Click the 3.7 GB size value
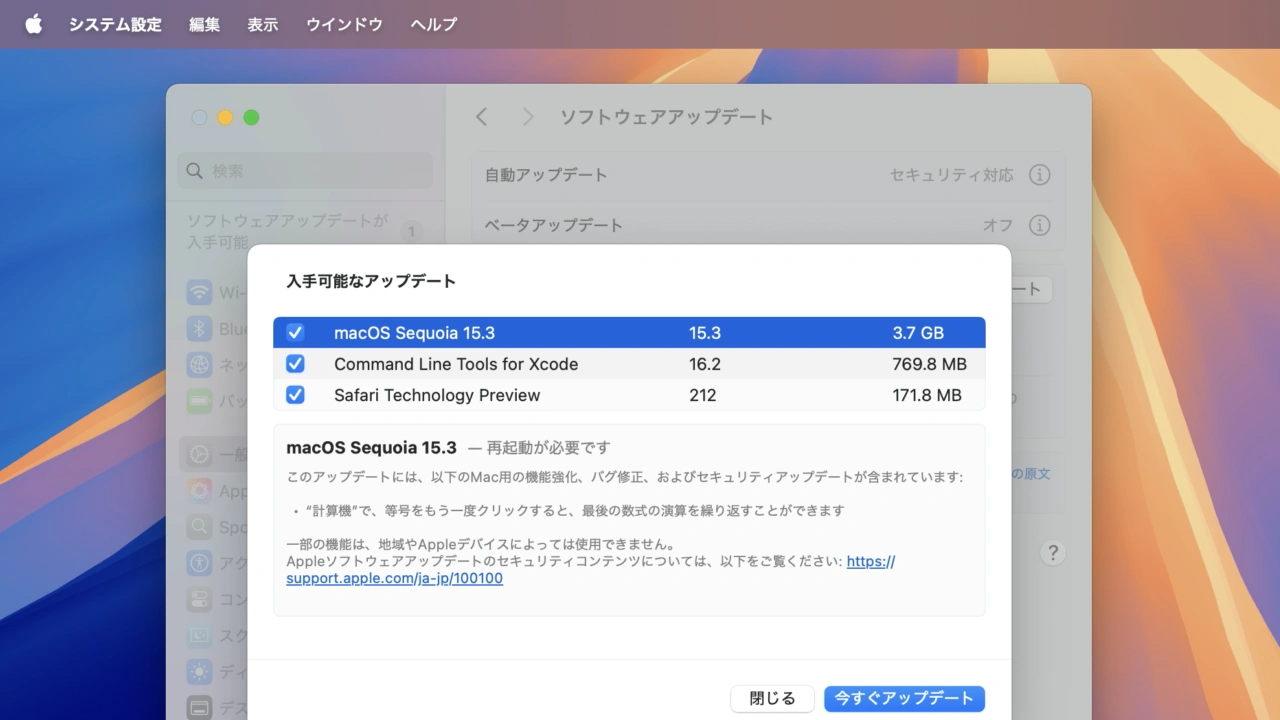 [918, 333]
